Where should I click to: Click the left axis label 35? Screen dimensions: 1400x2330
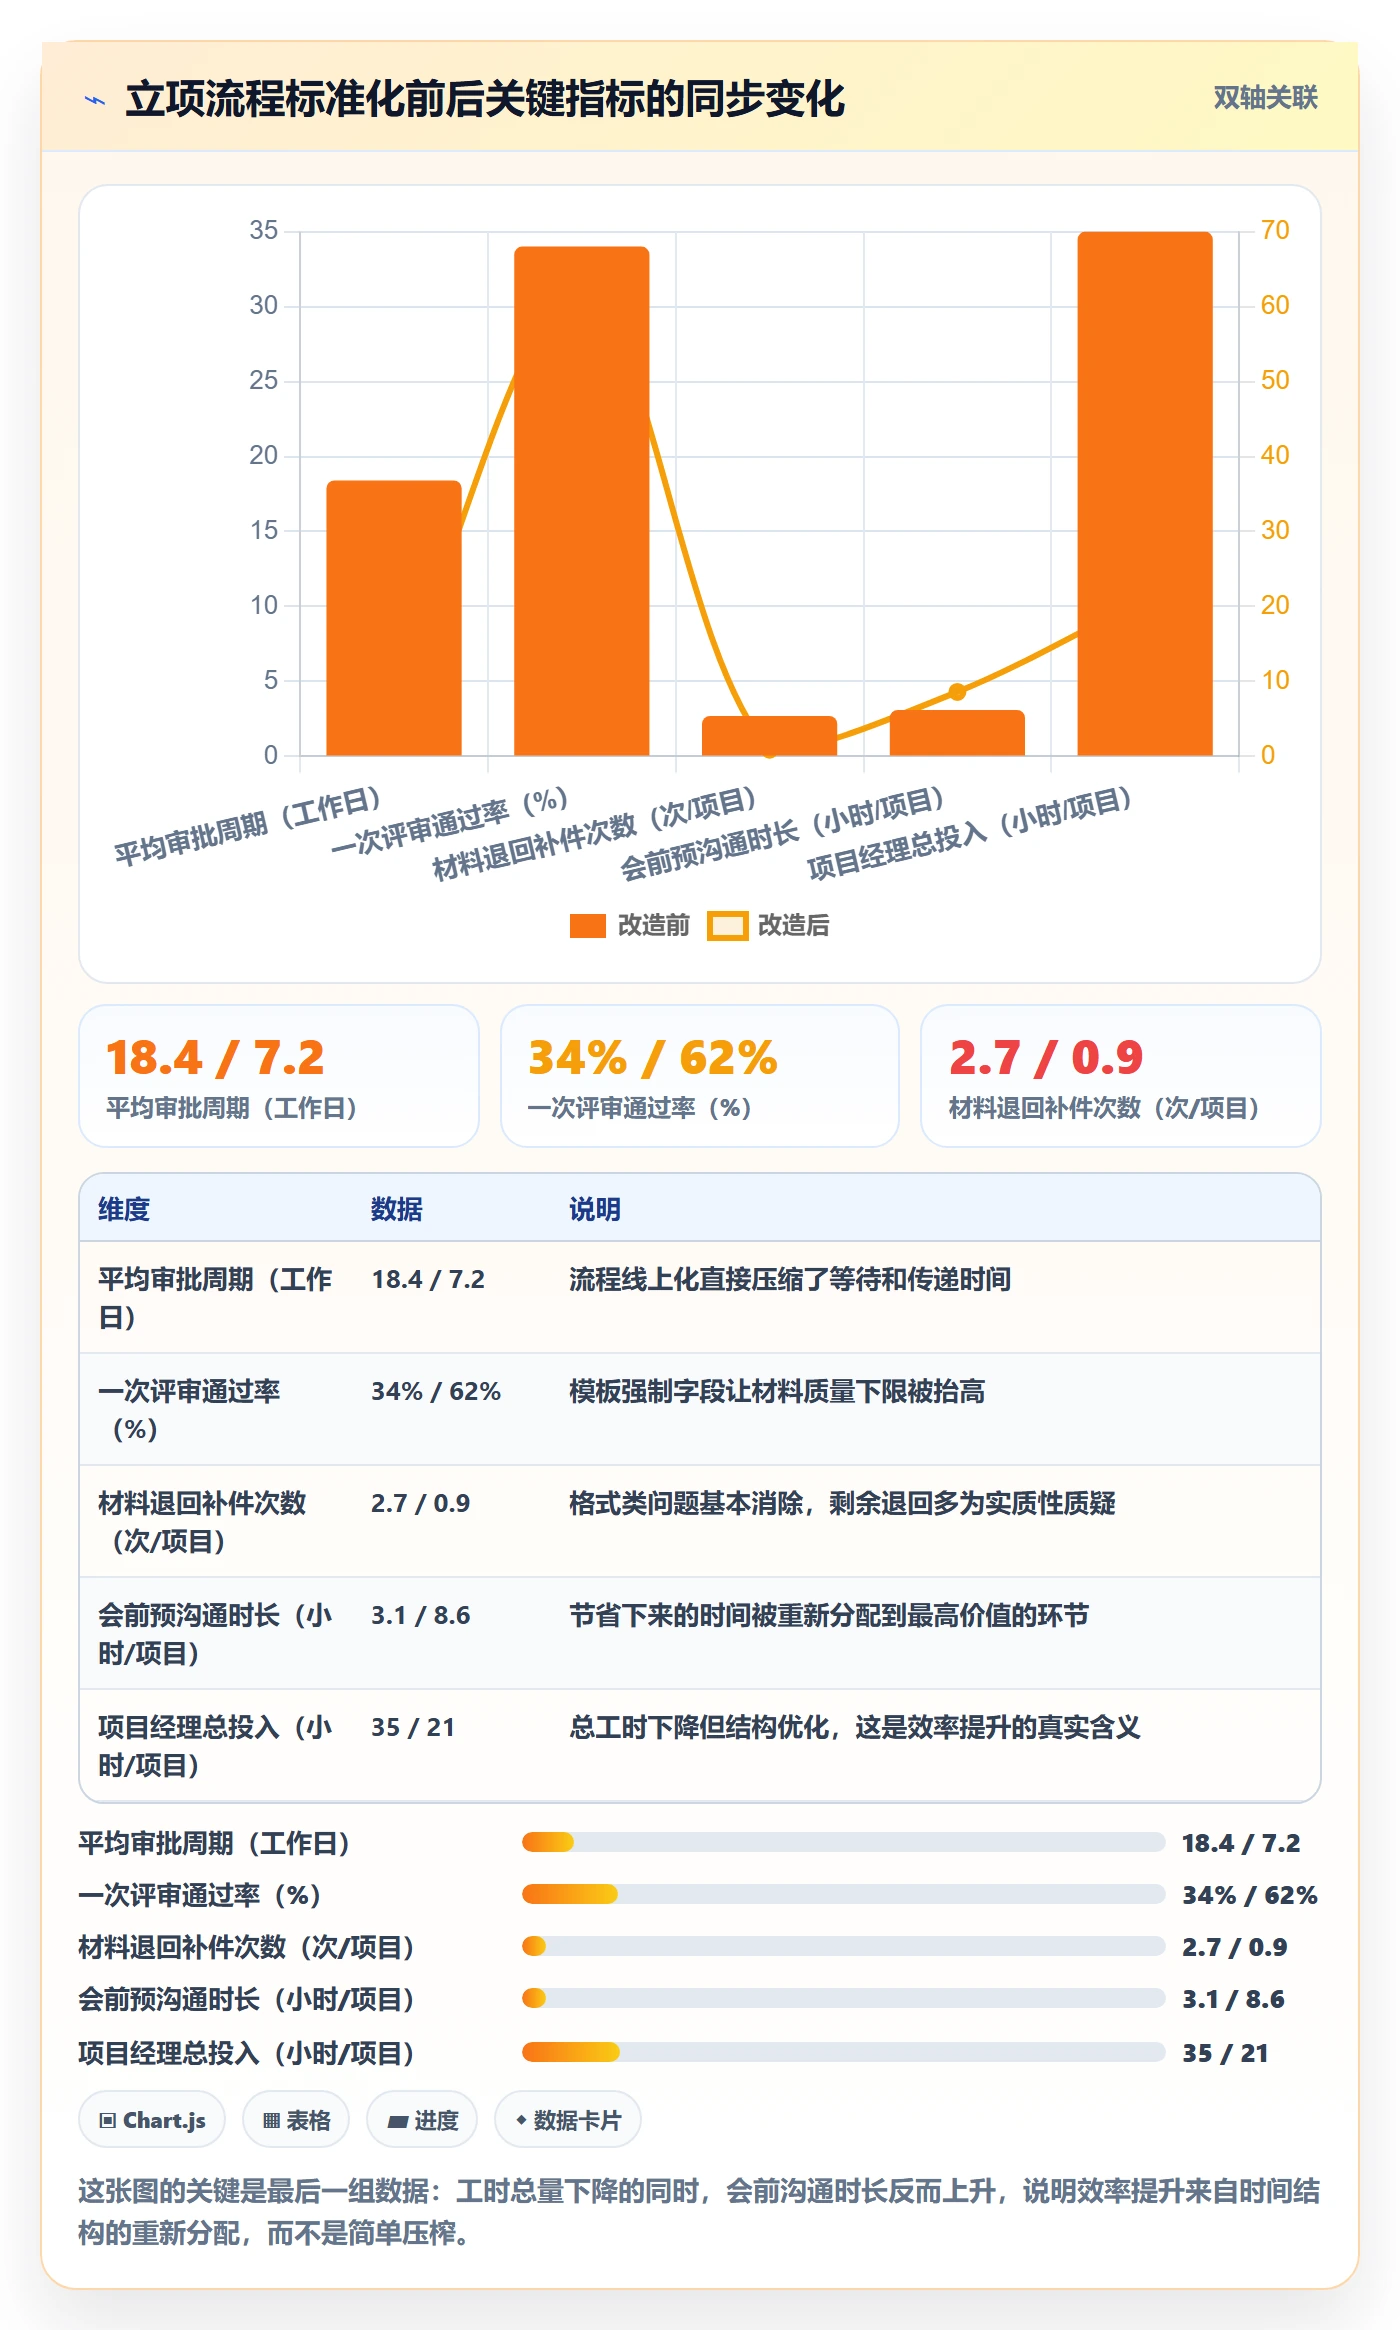pos(264,230)
